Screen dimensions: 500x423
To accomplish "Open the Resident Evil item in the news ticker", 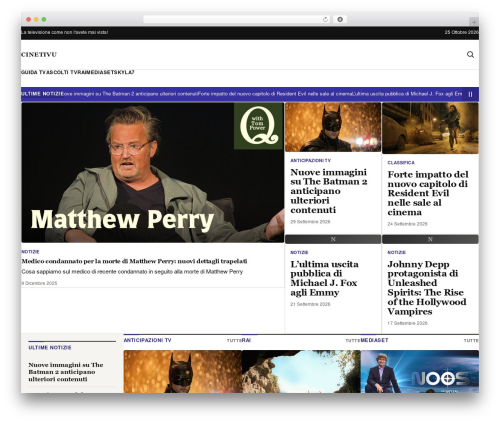I will (x=275, y=94).
